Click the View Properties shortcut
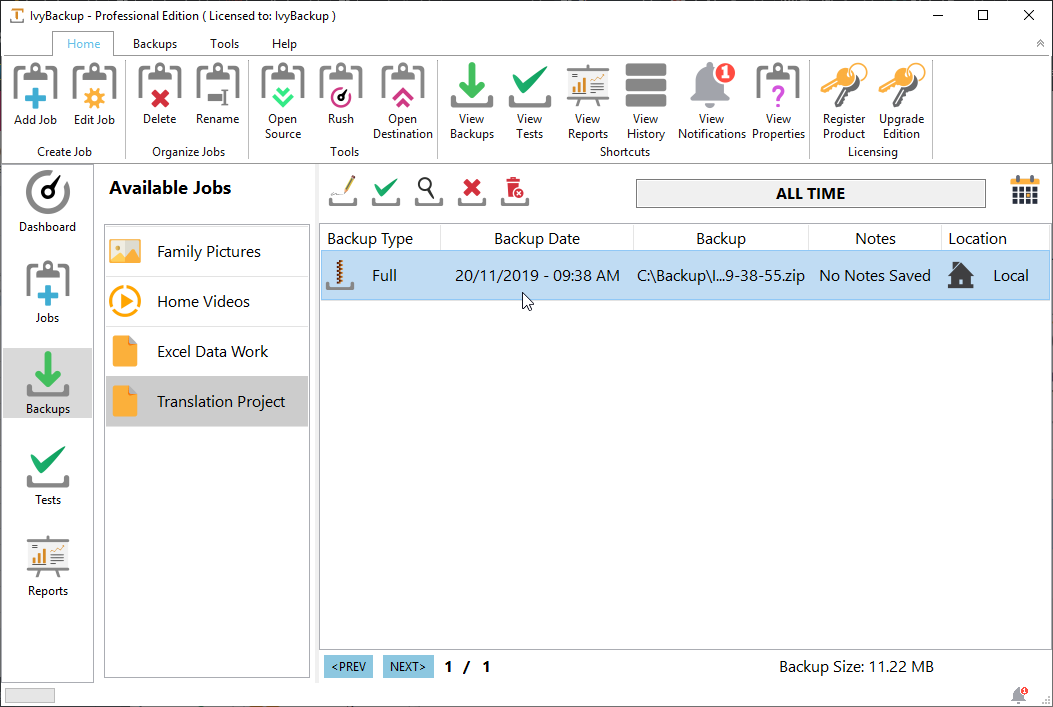The width and height of the screenshot is (1053, 707). pyautogui.click(x=778, y=101)
